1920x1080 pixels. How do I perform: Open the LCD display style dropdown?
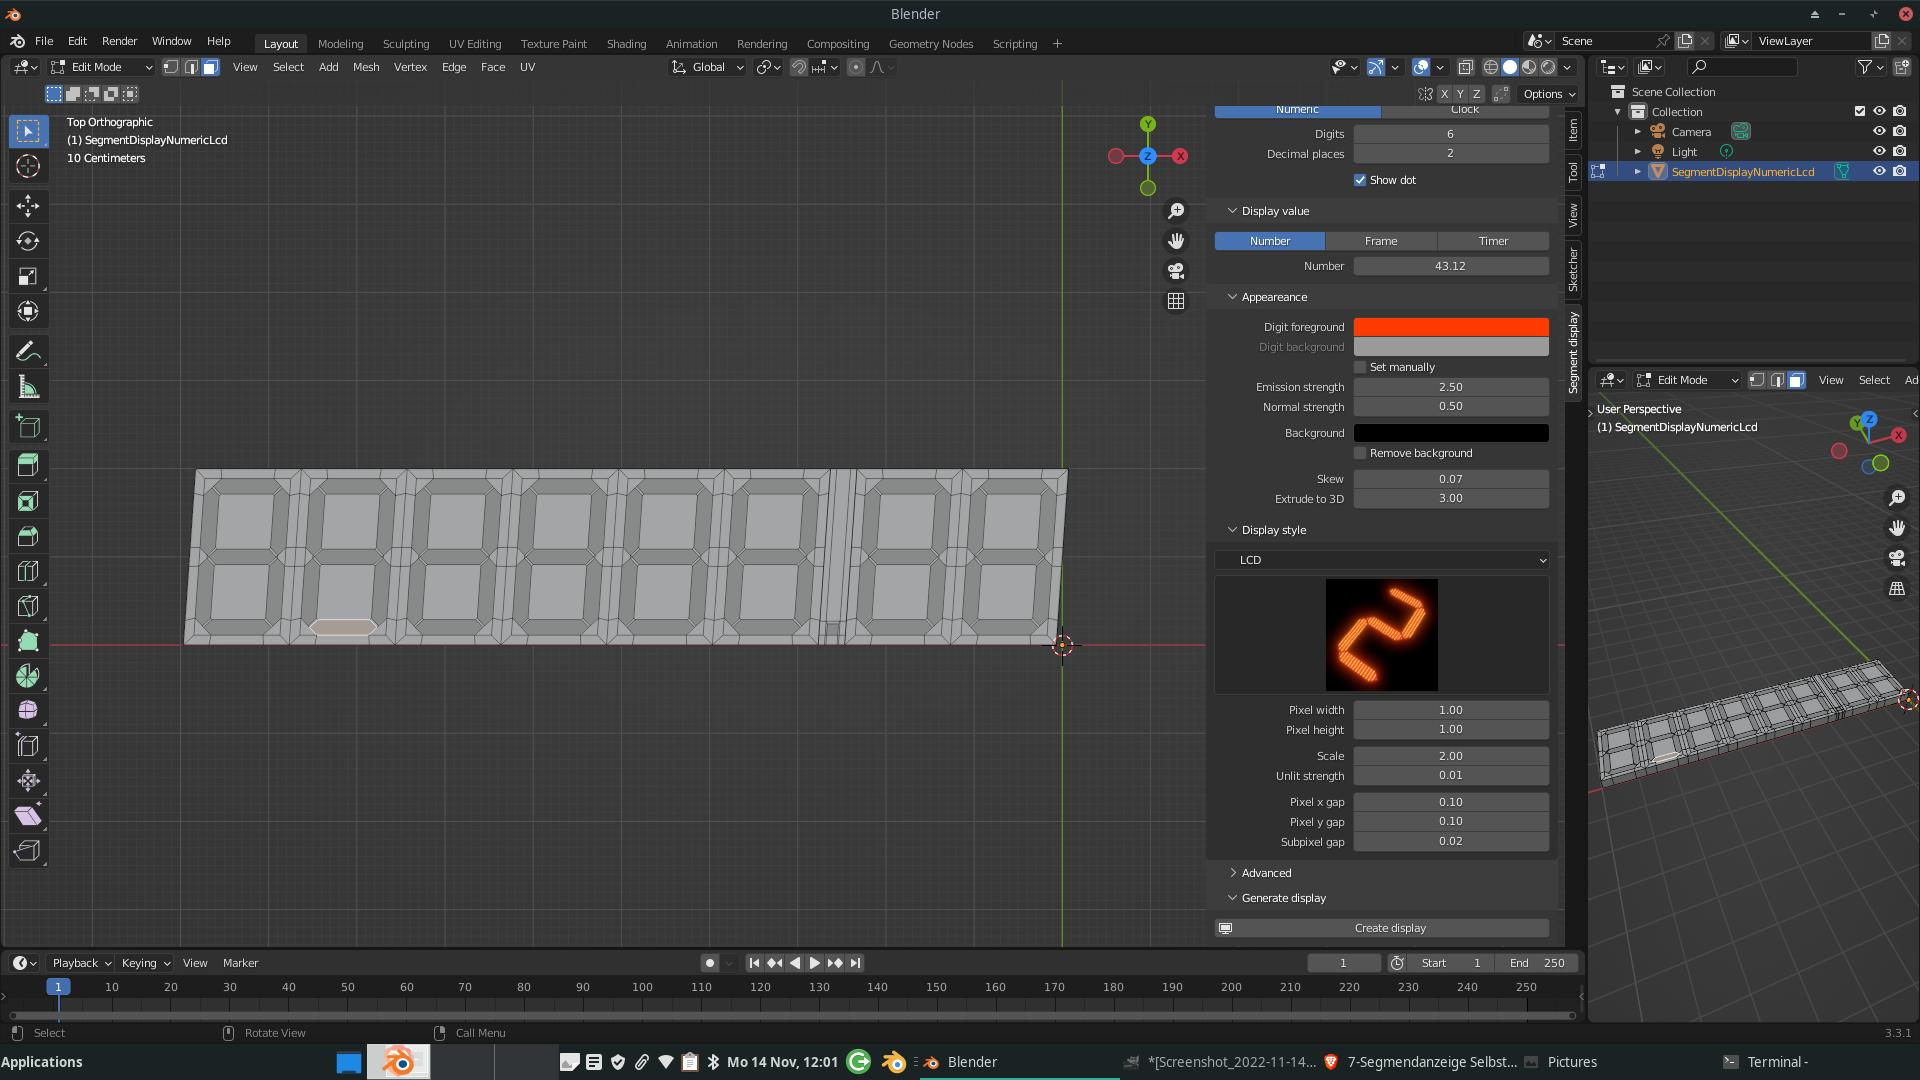click(x=1381, y=560)
